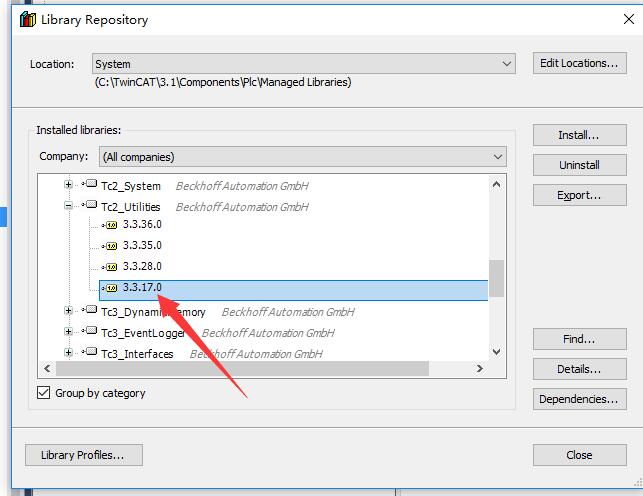Select version 3.3.35.0 of Tc2_Utilities
Image resolution: width=643 pixels, height=496 pixels.
click(x=142, y=245)
